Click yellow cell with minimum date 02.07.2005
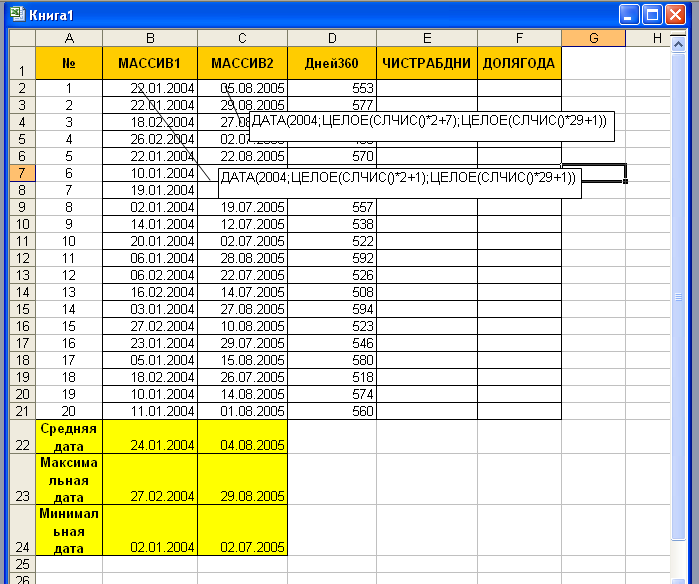The image size is (699, 584). (x=243, y=530)
